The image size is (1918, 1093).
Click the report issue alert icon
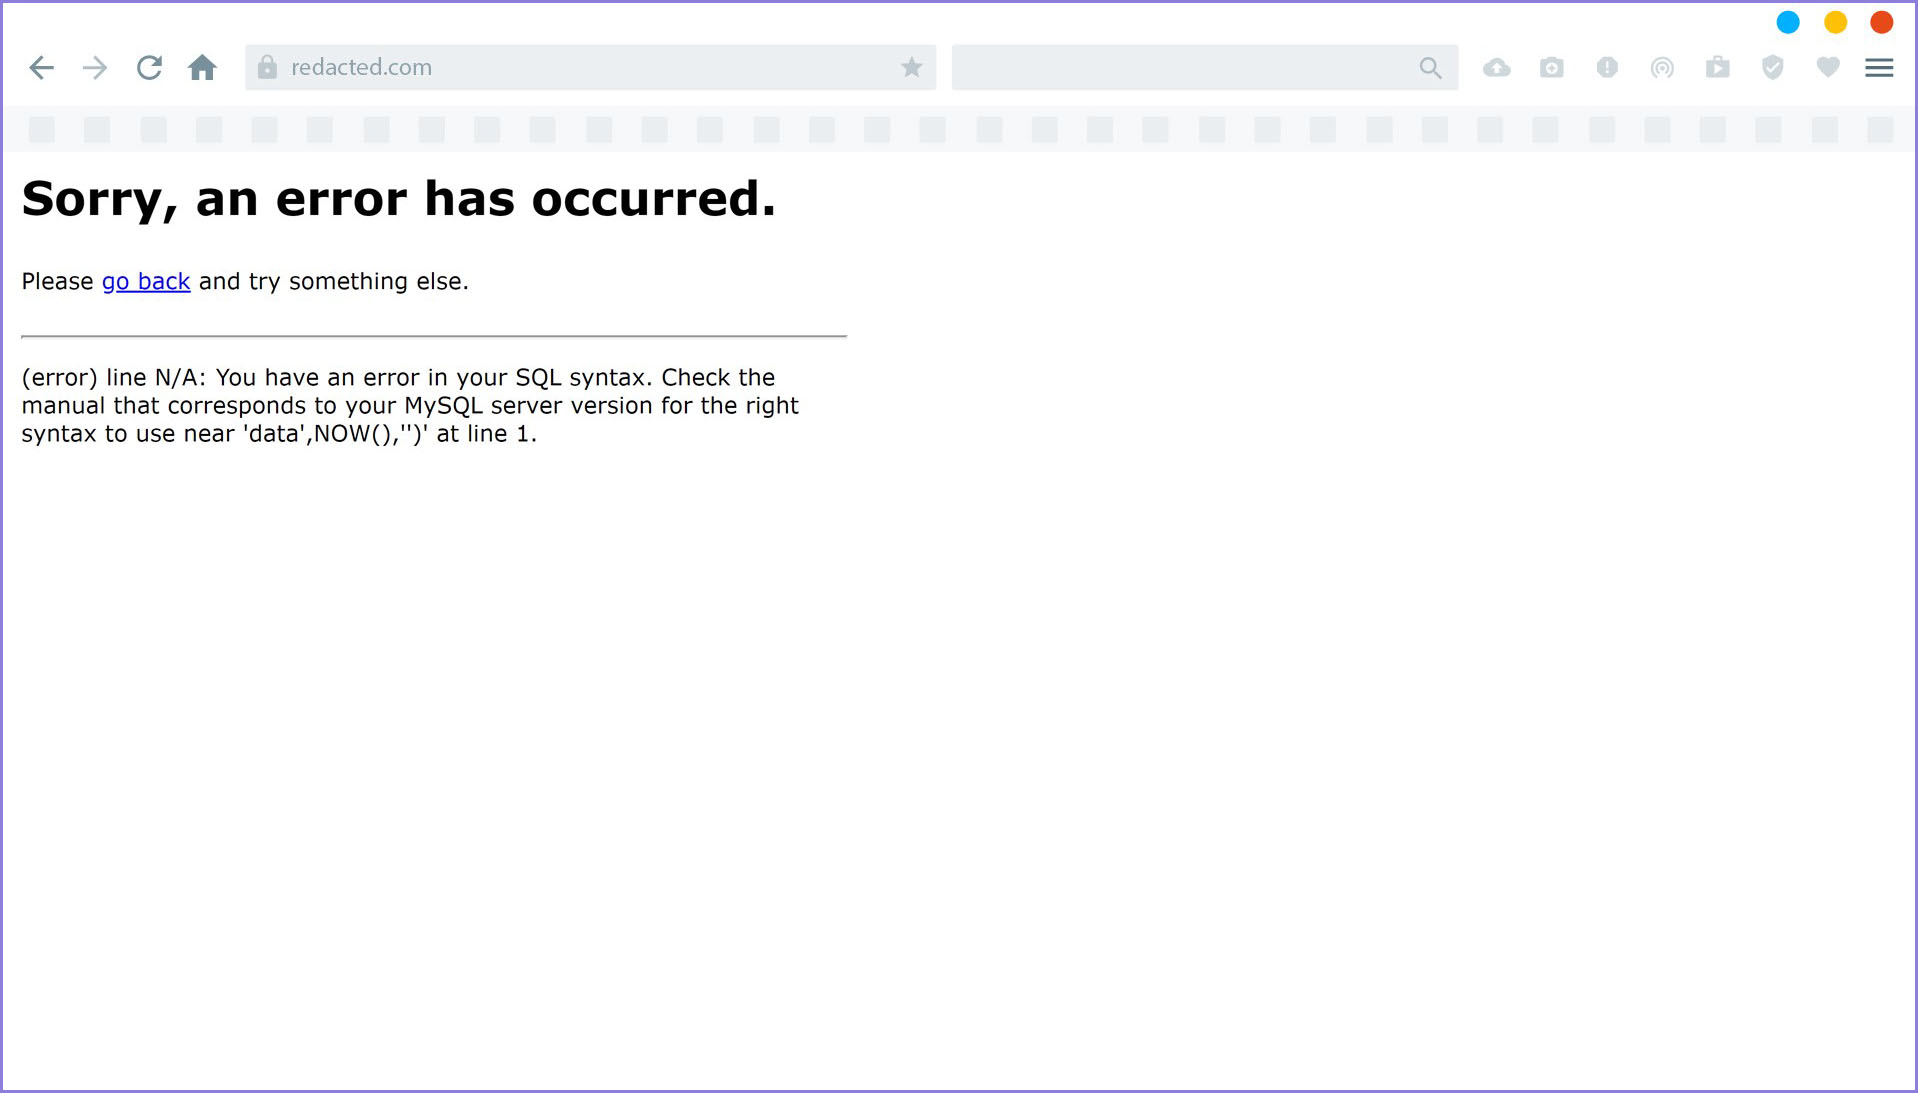1607,67
